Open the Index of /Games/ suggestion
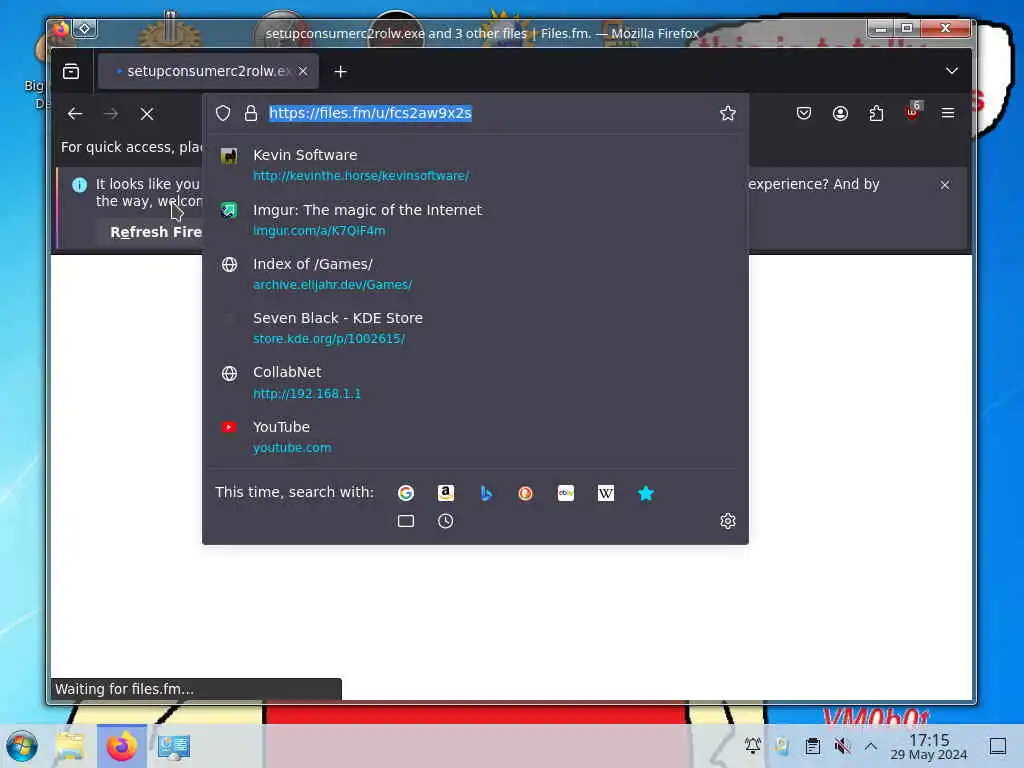Viewport: 1024px width, 768px height. (x=475, y=274)
